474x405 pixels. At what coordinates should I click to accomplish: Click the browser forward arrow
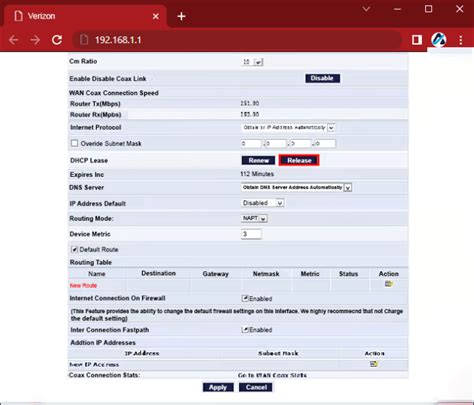tap(35, 40)
